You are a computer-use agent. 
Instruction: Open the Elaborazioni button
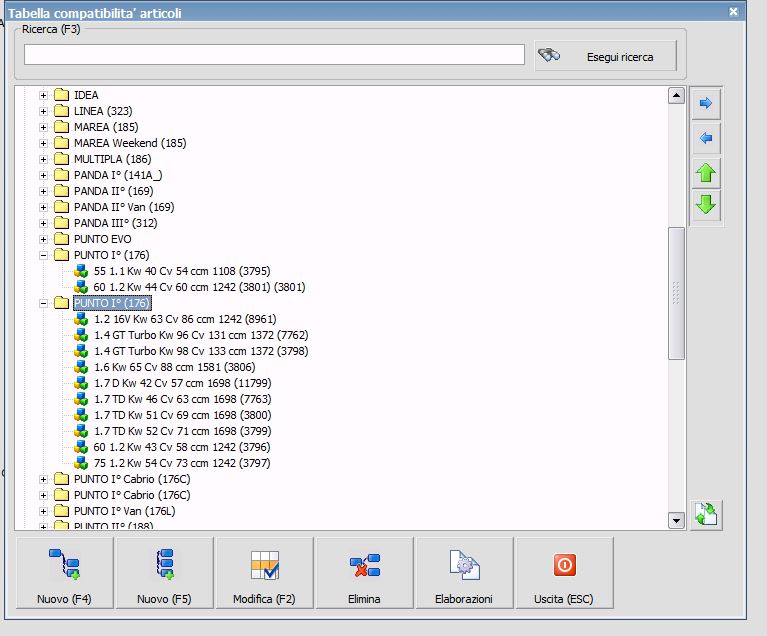[x=464, y=573]
